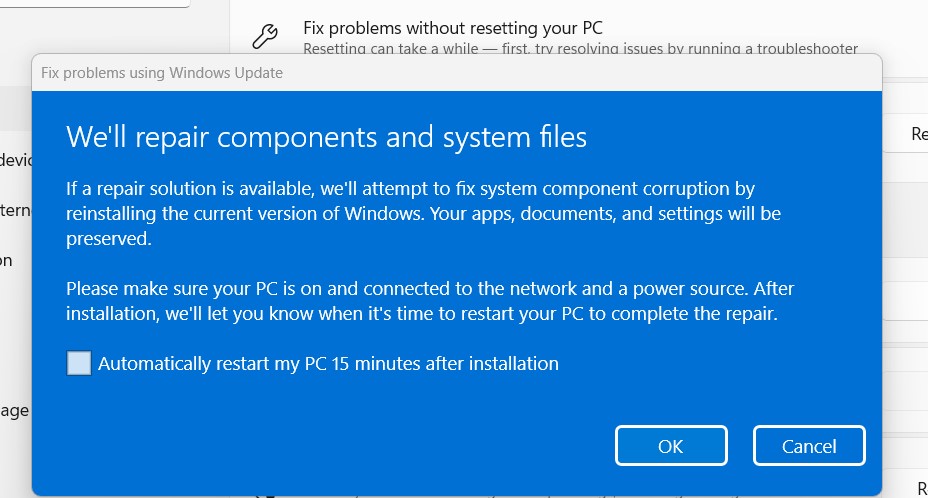Open 'Fix problems without resetting your PC' option
This screenshot has height=498, width=928.
pos(452,28)
